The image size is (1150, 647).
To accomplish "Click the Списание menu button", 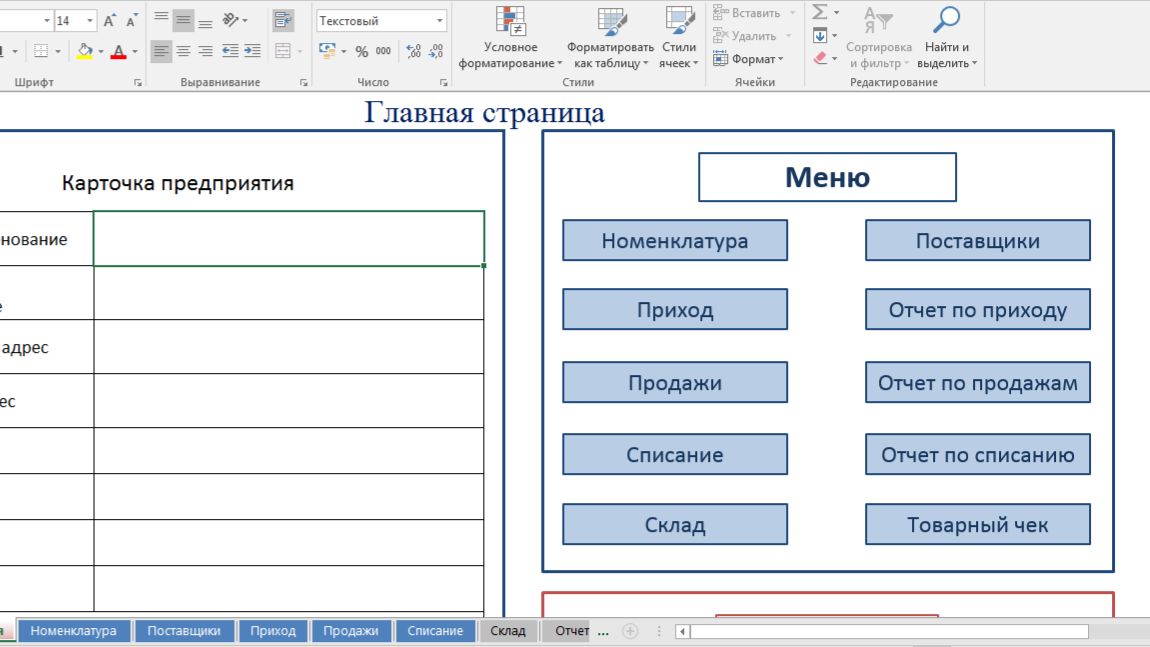I will coord(675,453).
